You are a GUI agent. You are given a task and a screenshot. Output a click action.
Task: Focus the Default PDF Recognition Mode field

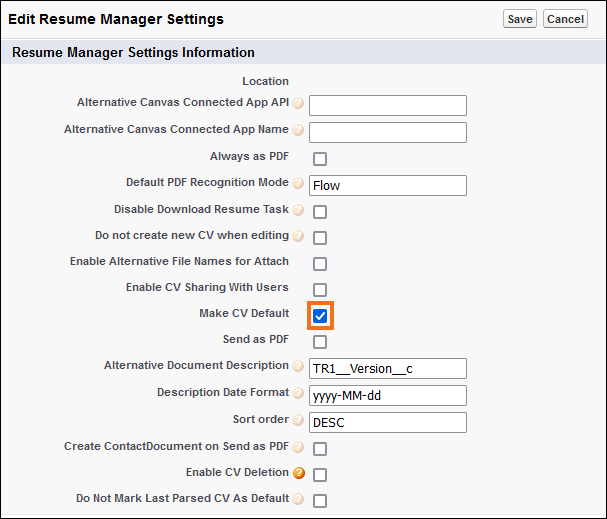tap(388, 185)
